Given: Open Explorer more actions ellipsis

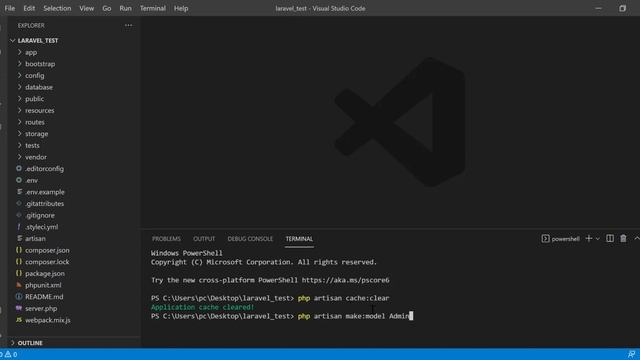Looking at the screenshot, I should tap(129, 25).
